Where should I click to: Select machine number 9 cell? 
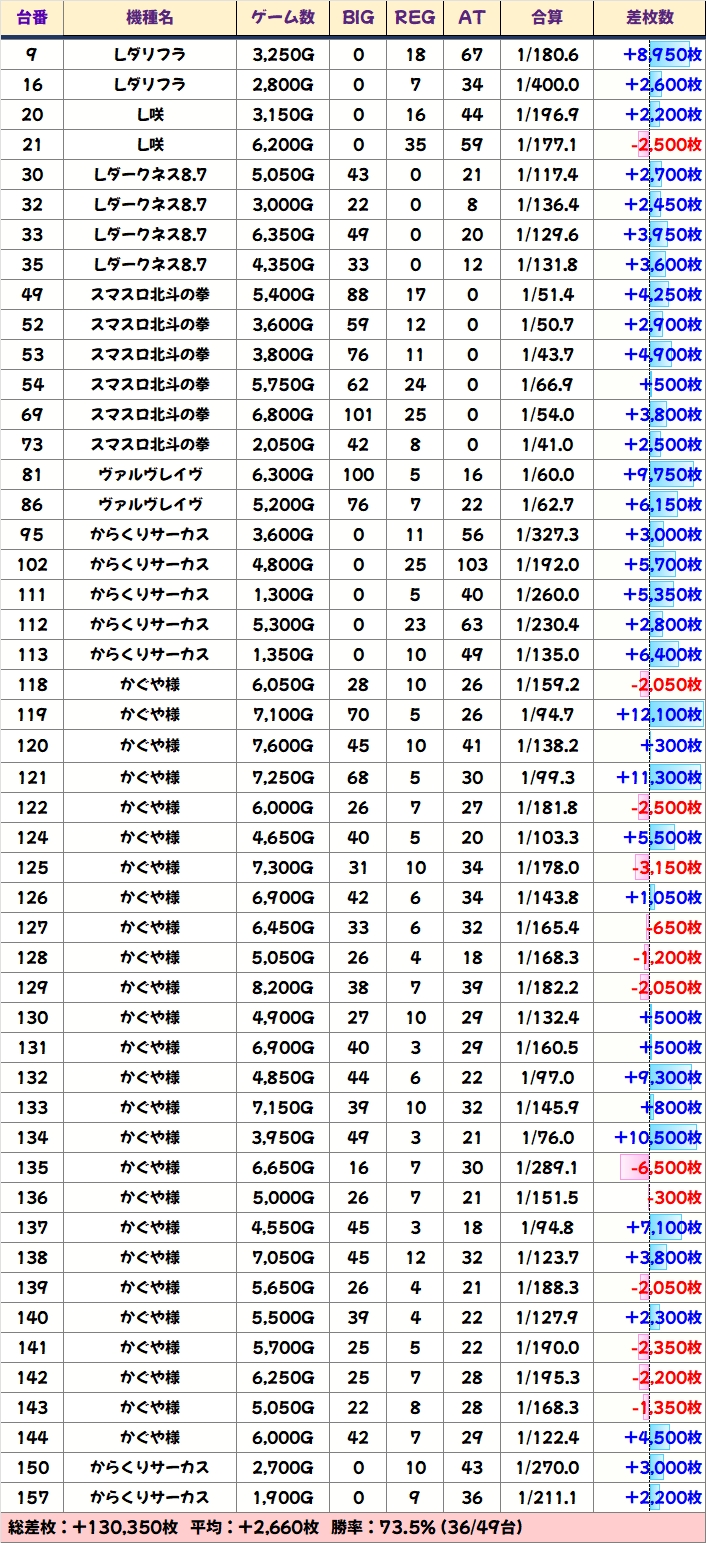tap(32, 54)
